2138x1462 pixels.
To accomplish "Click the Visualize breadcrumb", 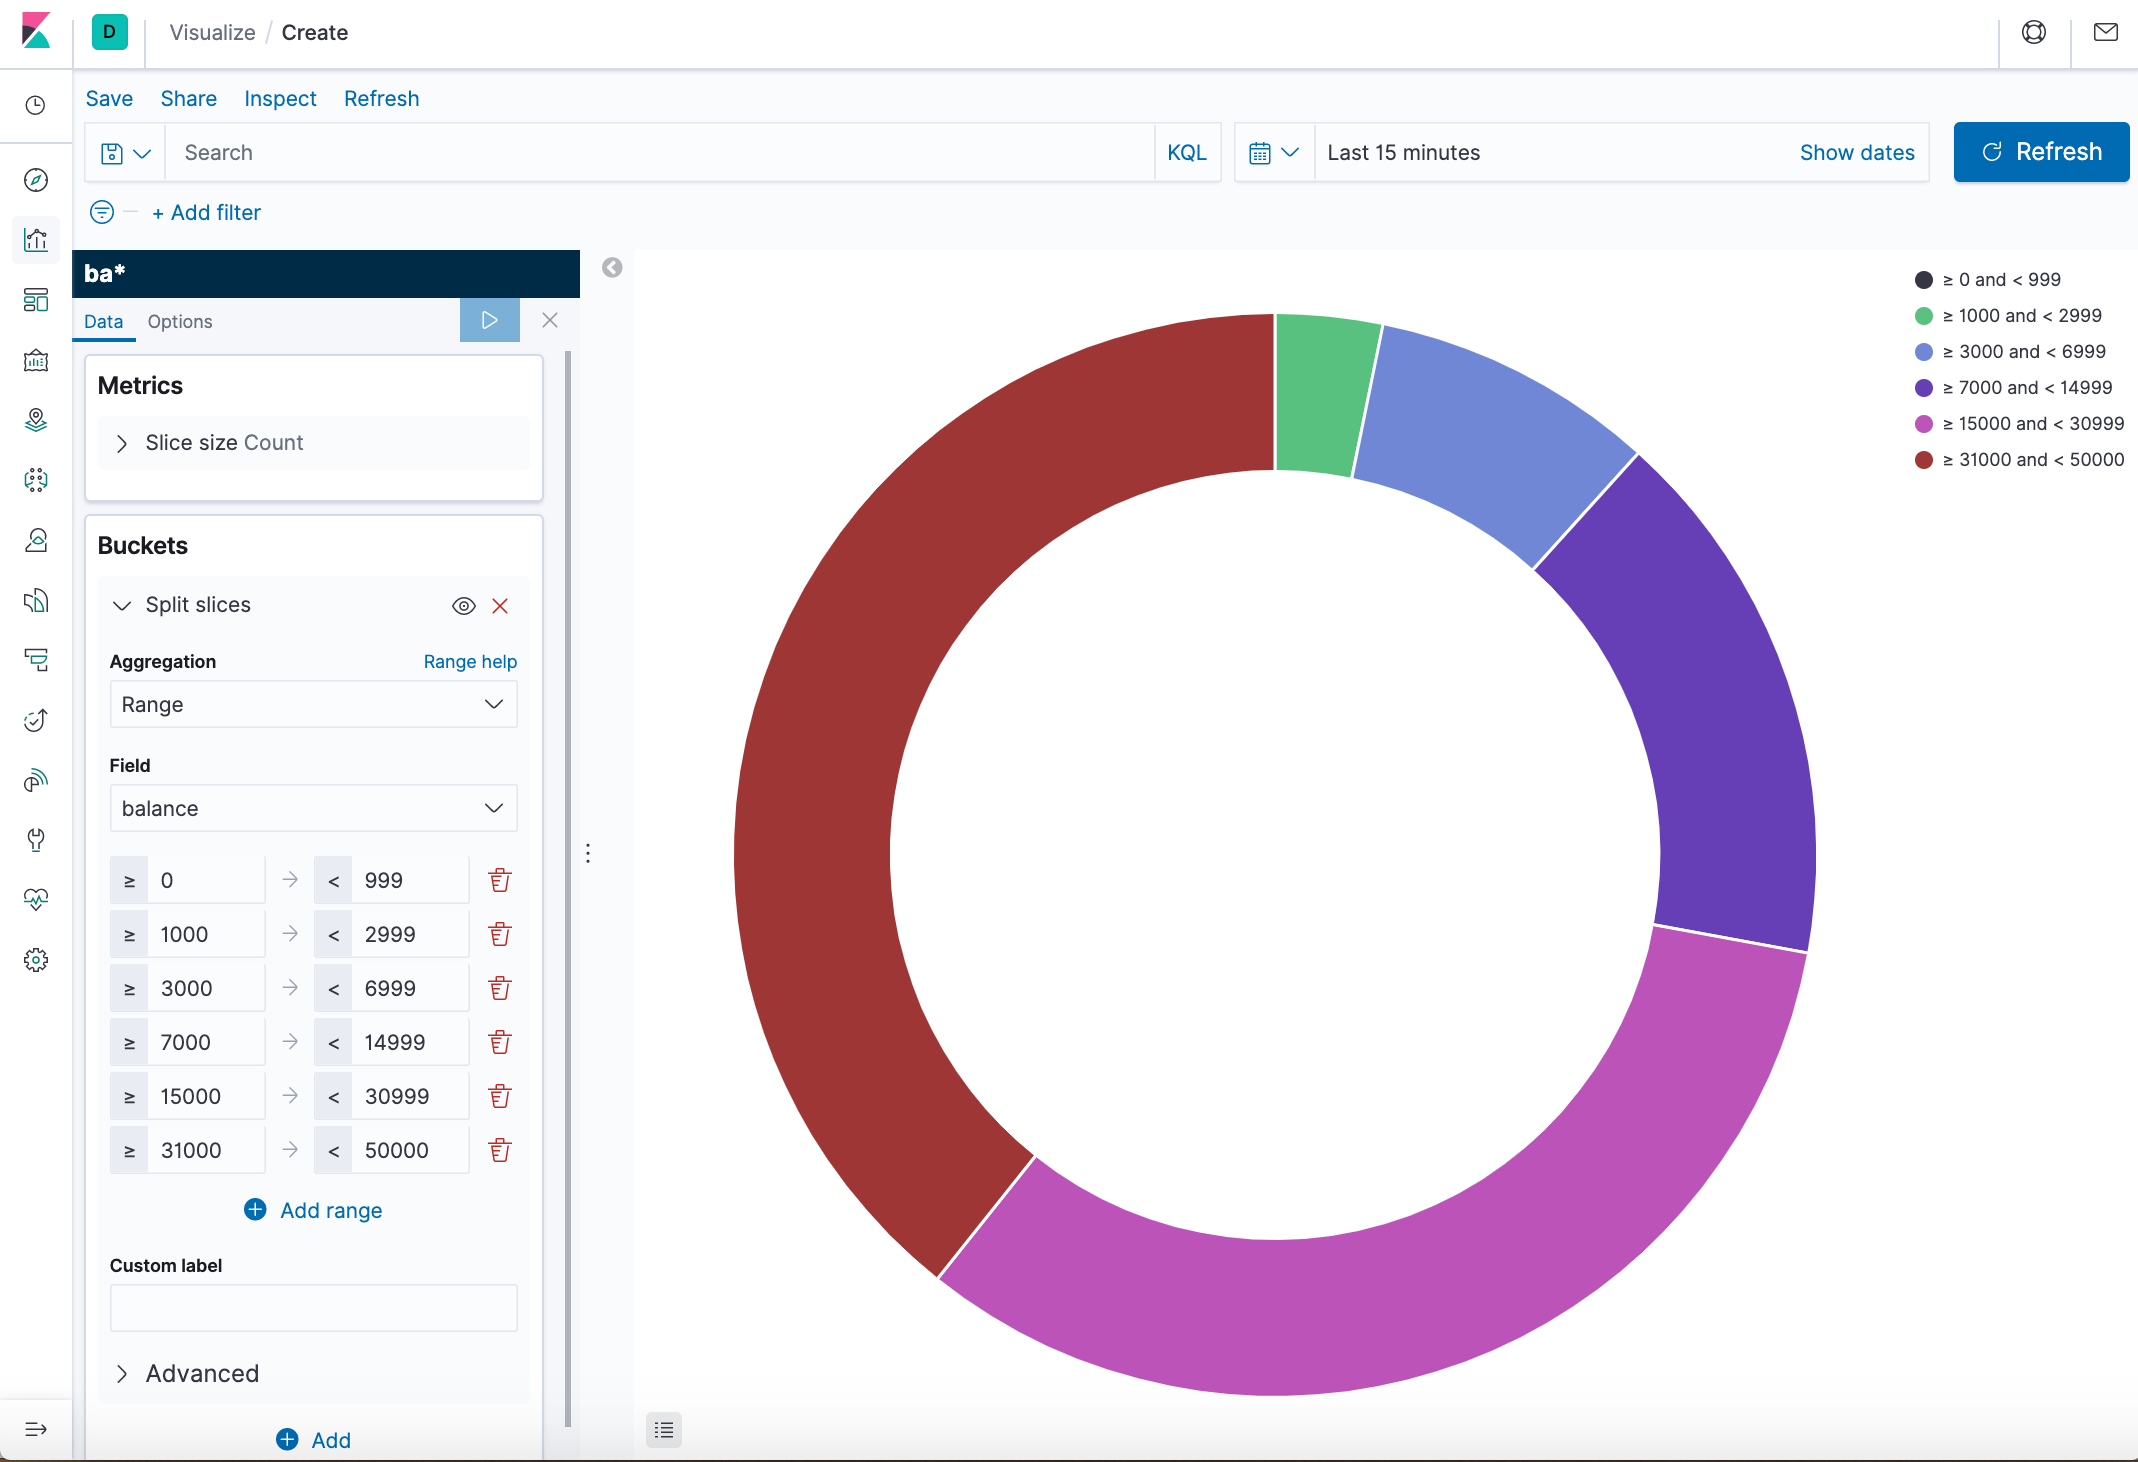I will [x=212, y=32].
